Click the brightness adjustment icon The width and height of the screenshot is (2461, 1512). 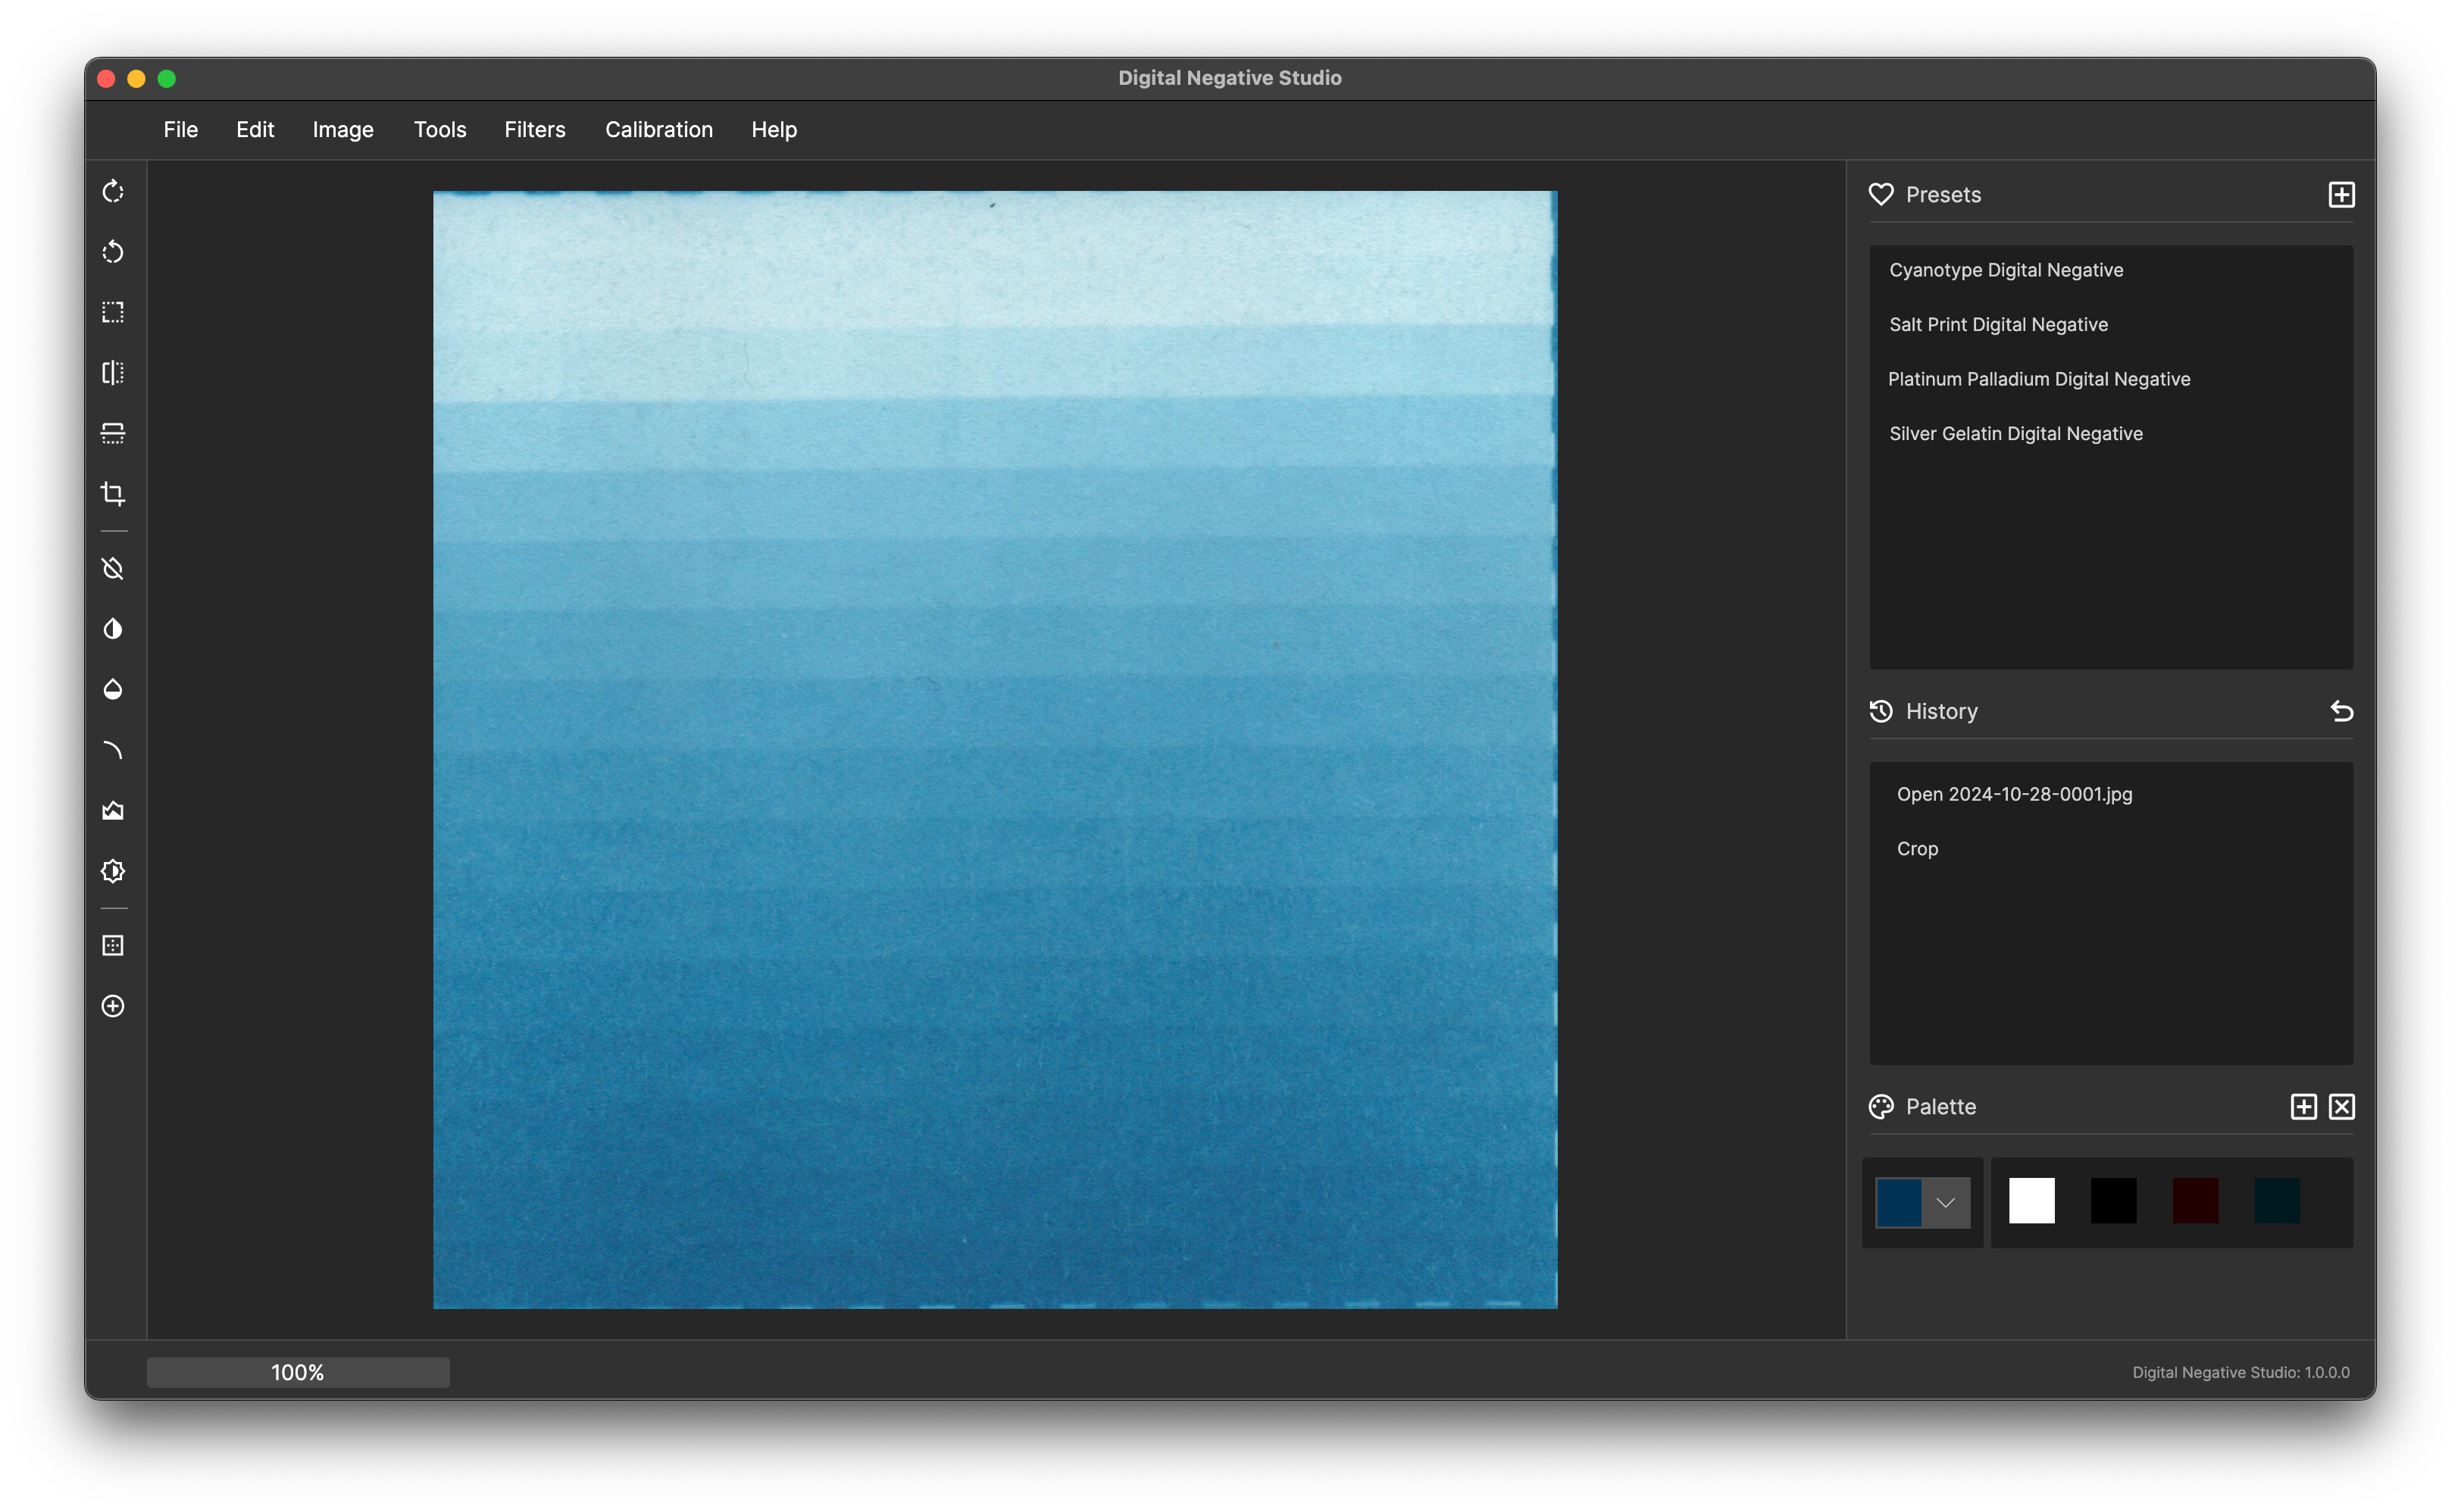point(113,871)
